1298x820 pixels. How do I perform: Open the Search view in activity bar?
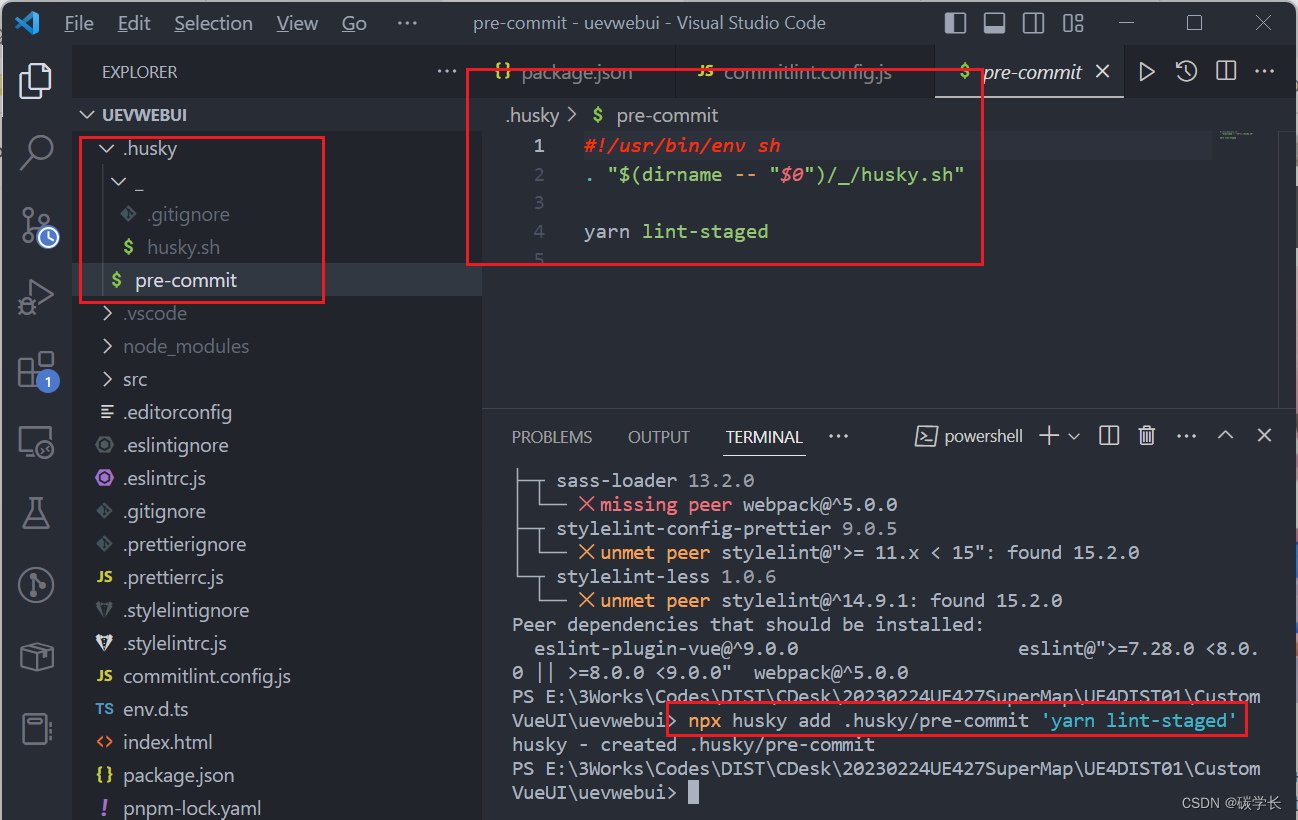tap(36, 152)
